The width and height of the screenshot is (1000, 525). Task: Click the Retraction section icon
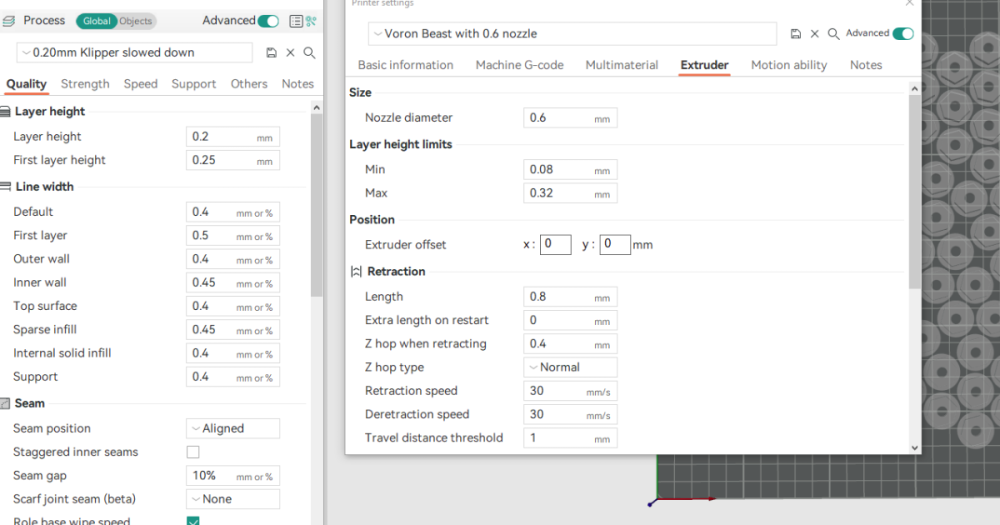(356, 272)
